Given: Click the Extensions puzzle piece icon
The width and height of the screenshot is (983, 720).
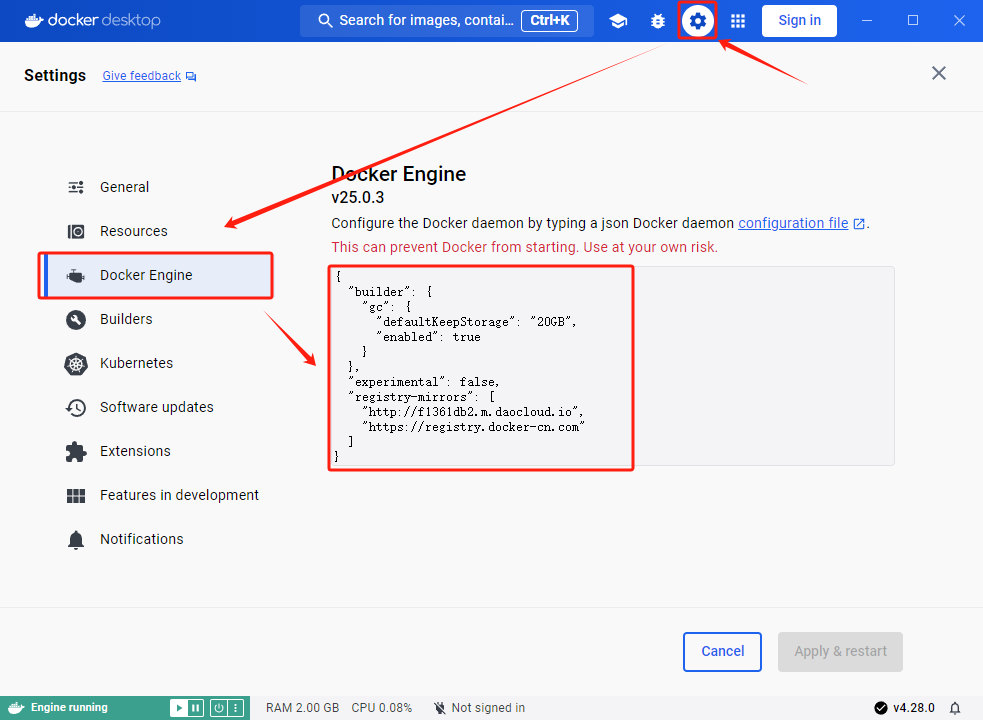Looking at the screenshot, I should click(x=76, y=452).
